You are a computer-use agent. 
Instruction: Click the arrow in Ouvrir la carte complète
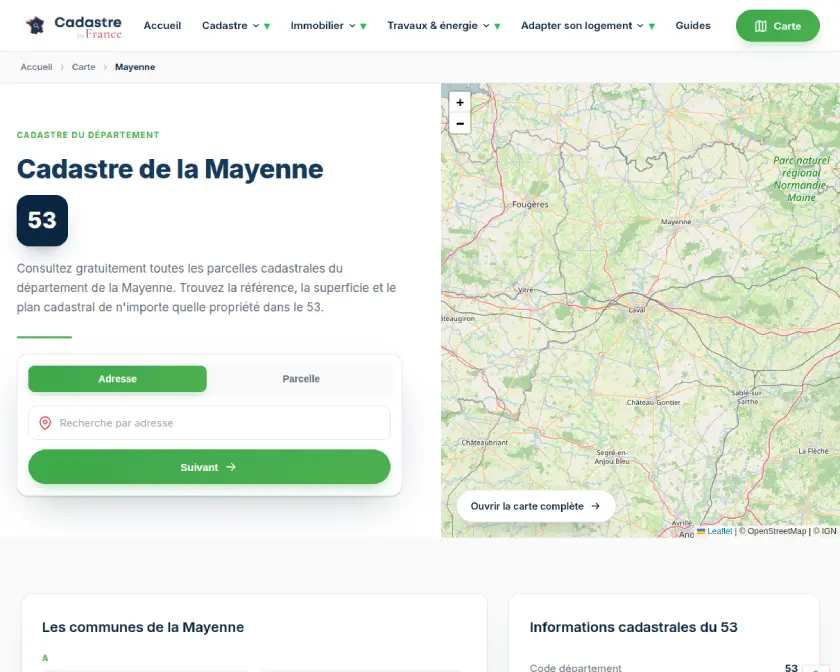tap(596, 506)
